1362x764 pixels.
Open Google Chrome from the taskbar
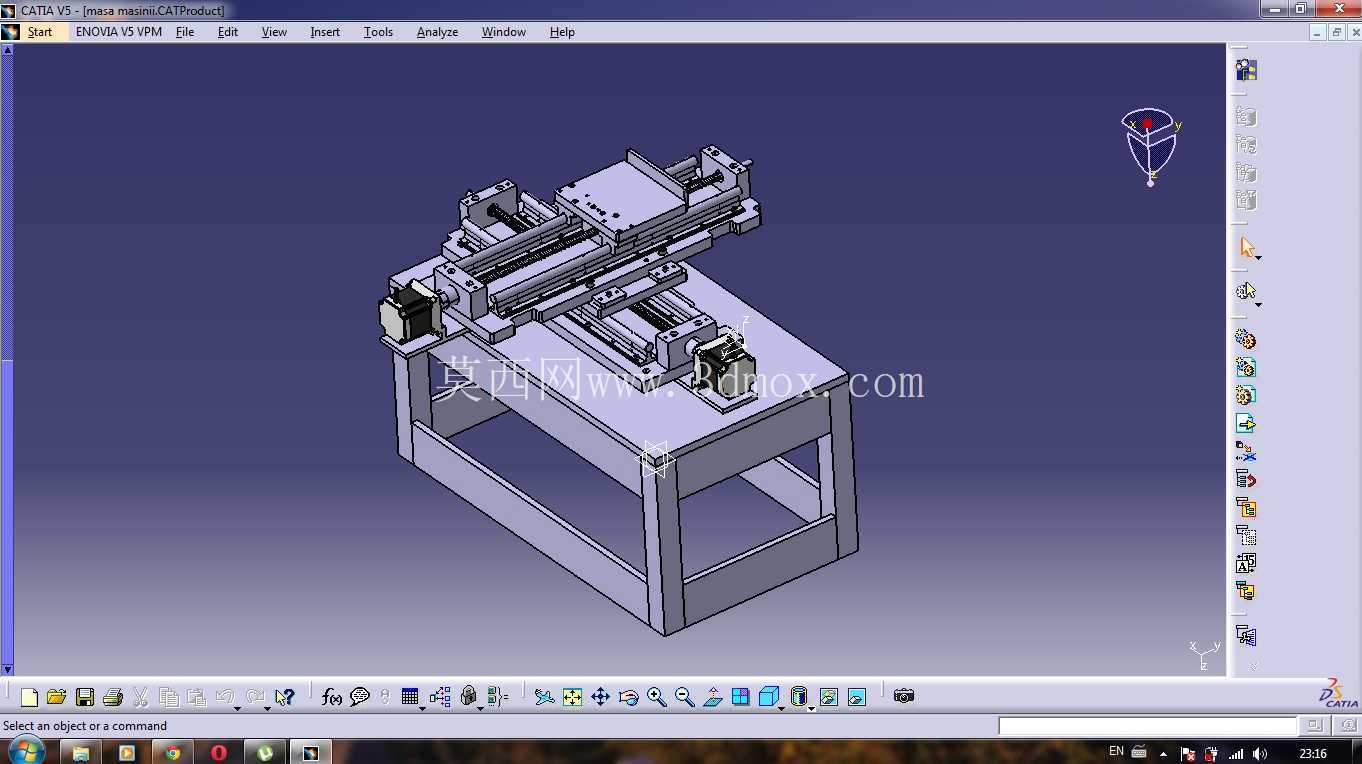pyautogui.click(x=172, y=752)
